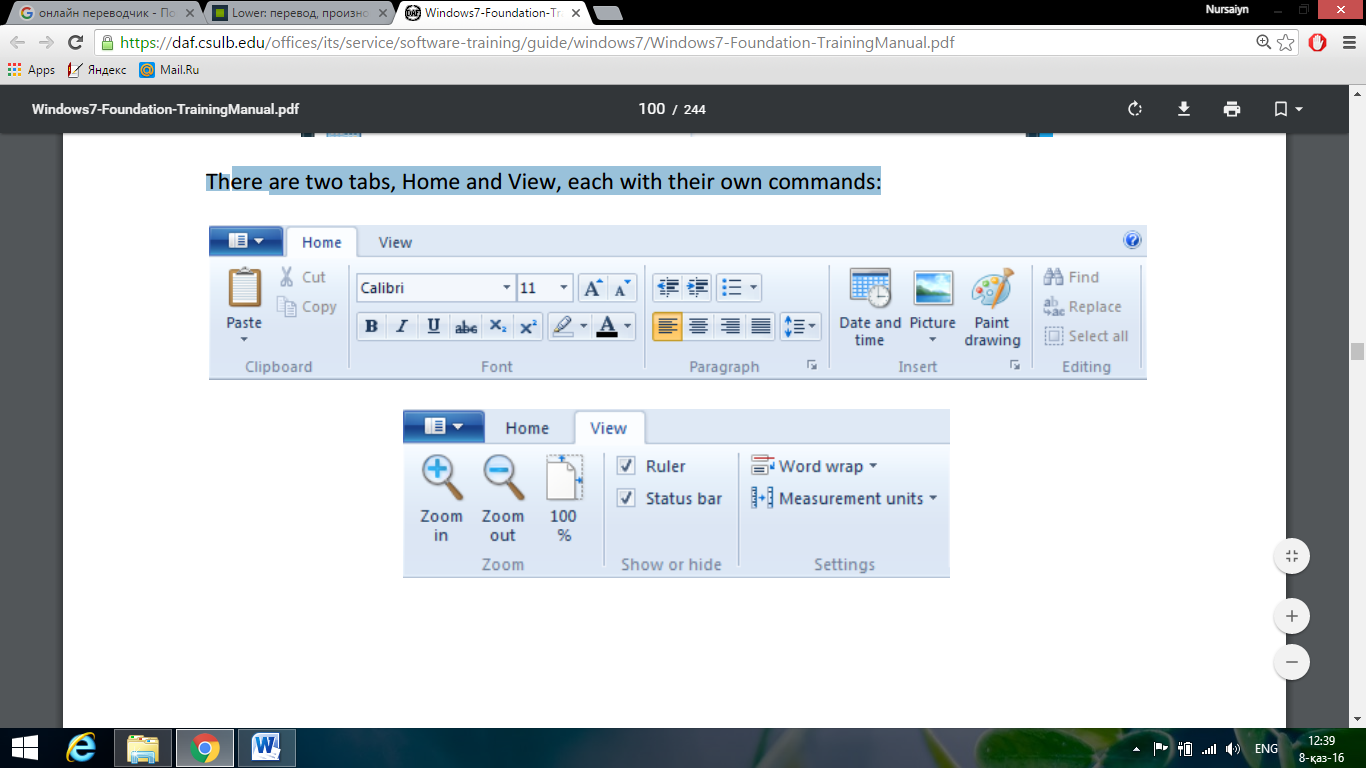Click the PDF viewer fit-to-page button
Viewport: 1366px width, 768px height.
coord(1292,556)
